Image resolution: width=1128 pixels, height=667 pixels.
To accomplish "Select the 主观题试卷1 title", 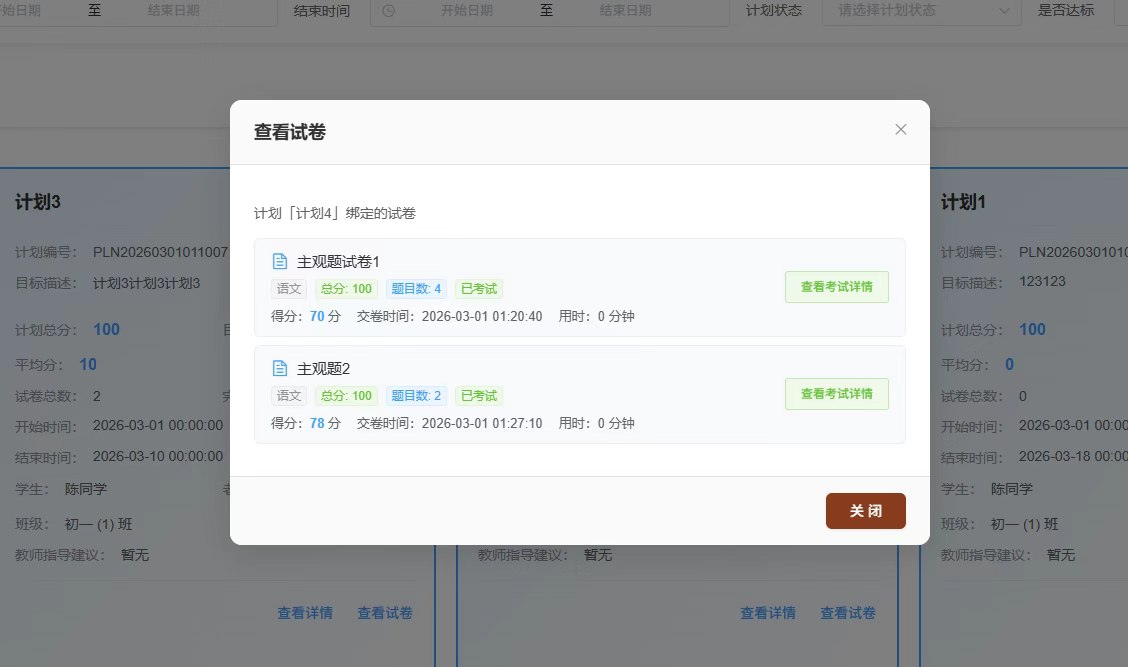I will (x=338, y=262).
